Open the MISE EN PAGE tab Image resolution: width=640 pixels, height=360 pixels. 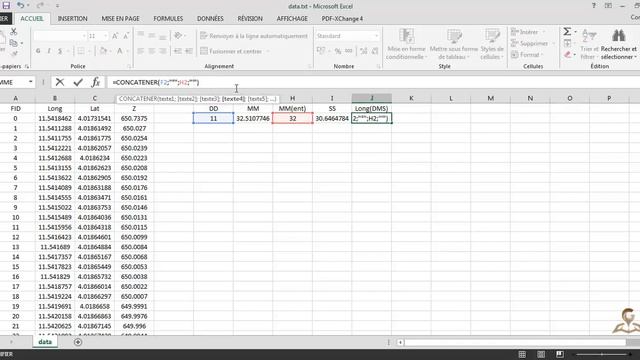(x=120, y=18)
